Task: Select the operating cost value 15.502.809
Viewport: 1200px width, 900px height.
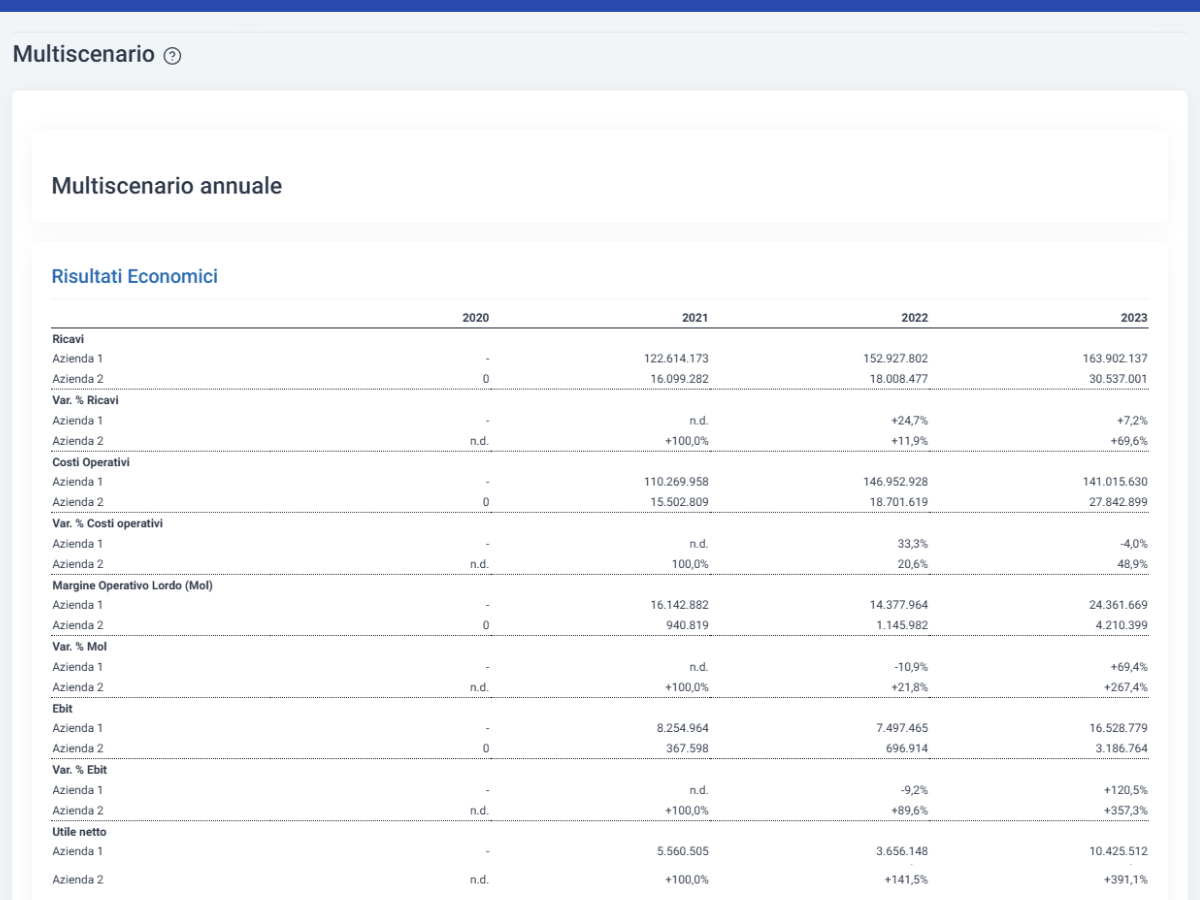Action: (x=679, y=502)
